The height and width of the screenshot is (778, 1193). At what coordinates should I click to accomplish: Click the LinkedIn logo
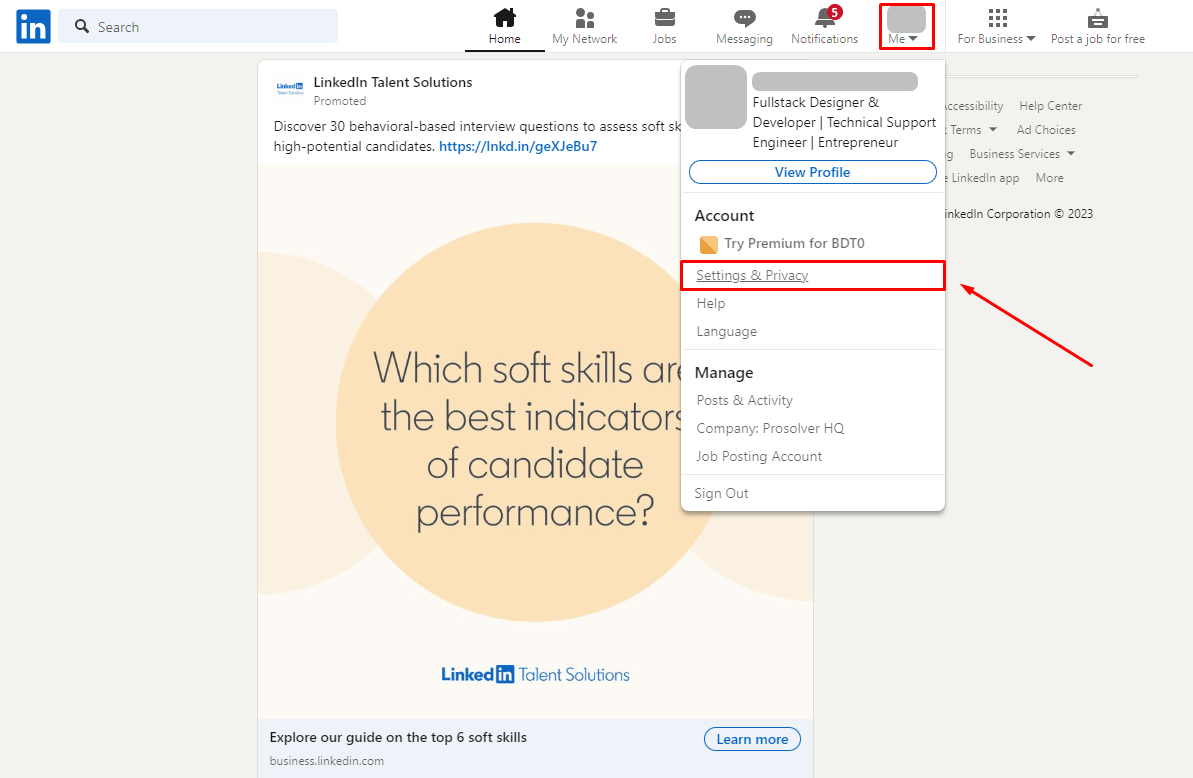coord(33,26)
